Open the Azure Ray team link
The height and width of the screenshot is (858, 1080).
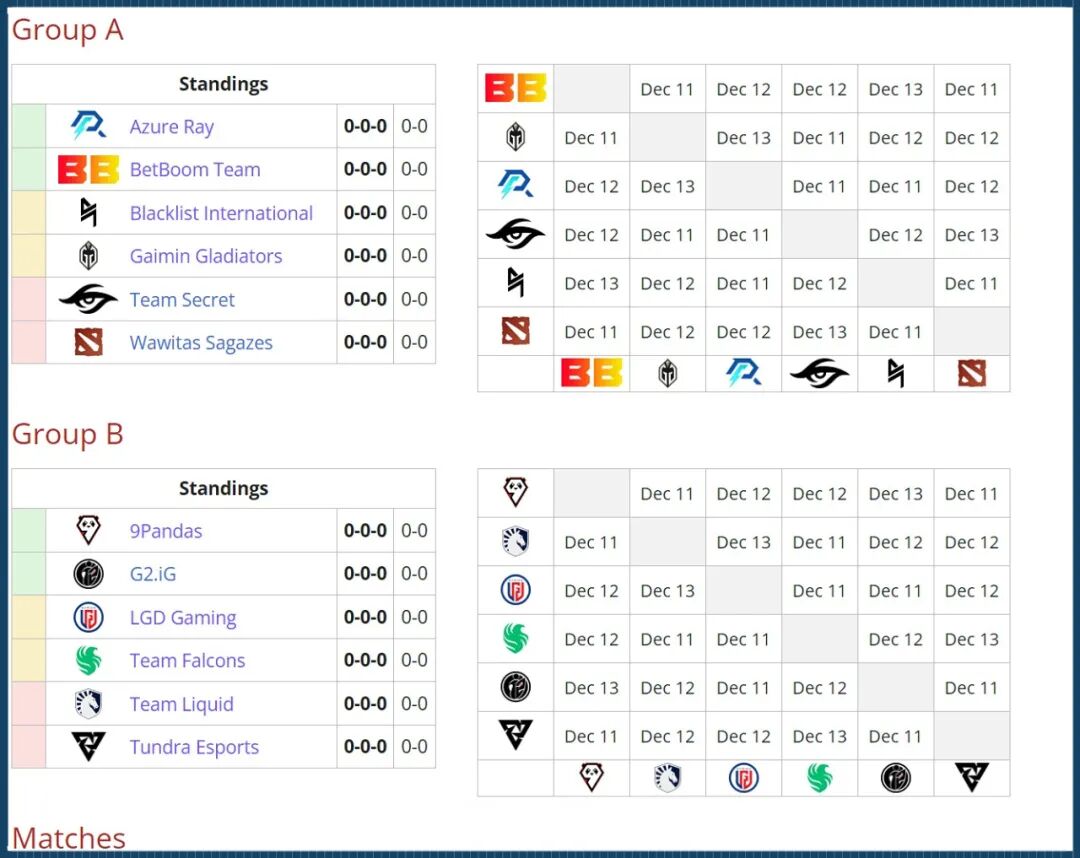click(172, 127)
